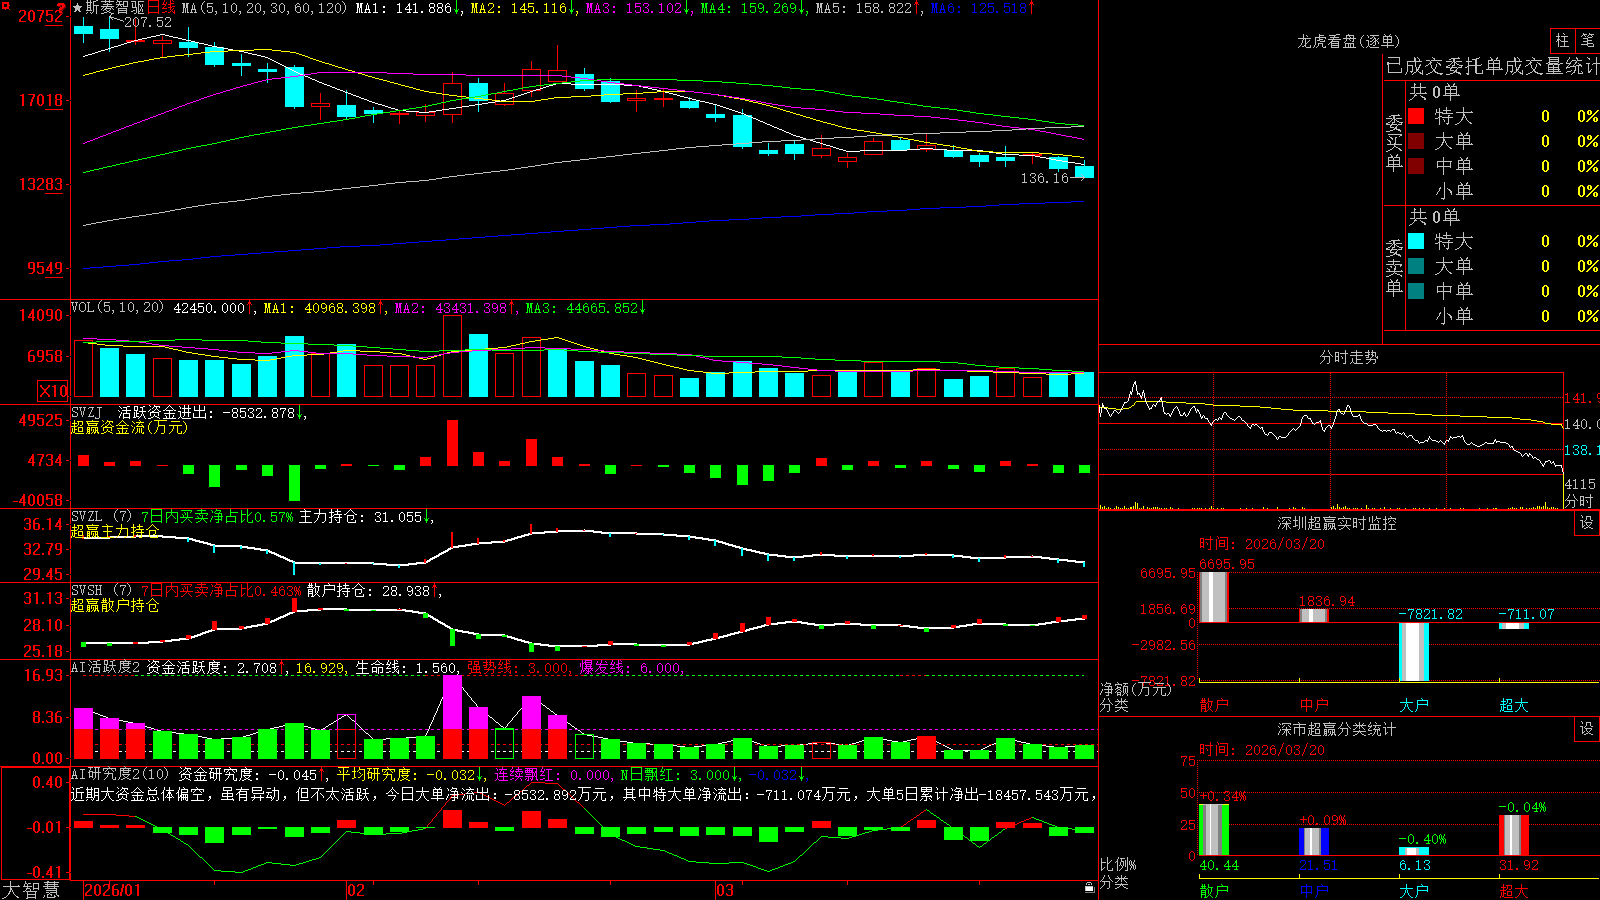Click the 委买单 section label
Screen dimensions: 1600x900
coord(1394,142)
